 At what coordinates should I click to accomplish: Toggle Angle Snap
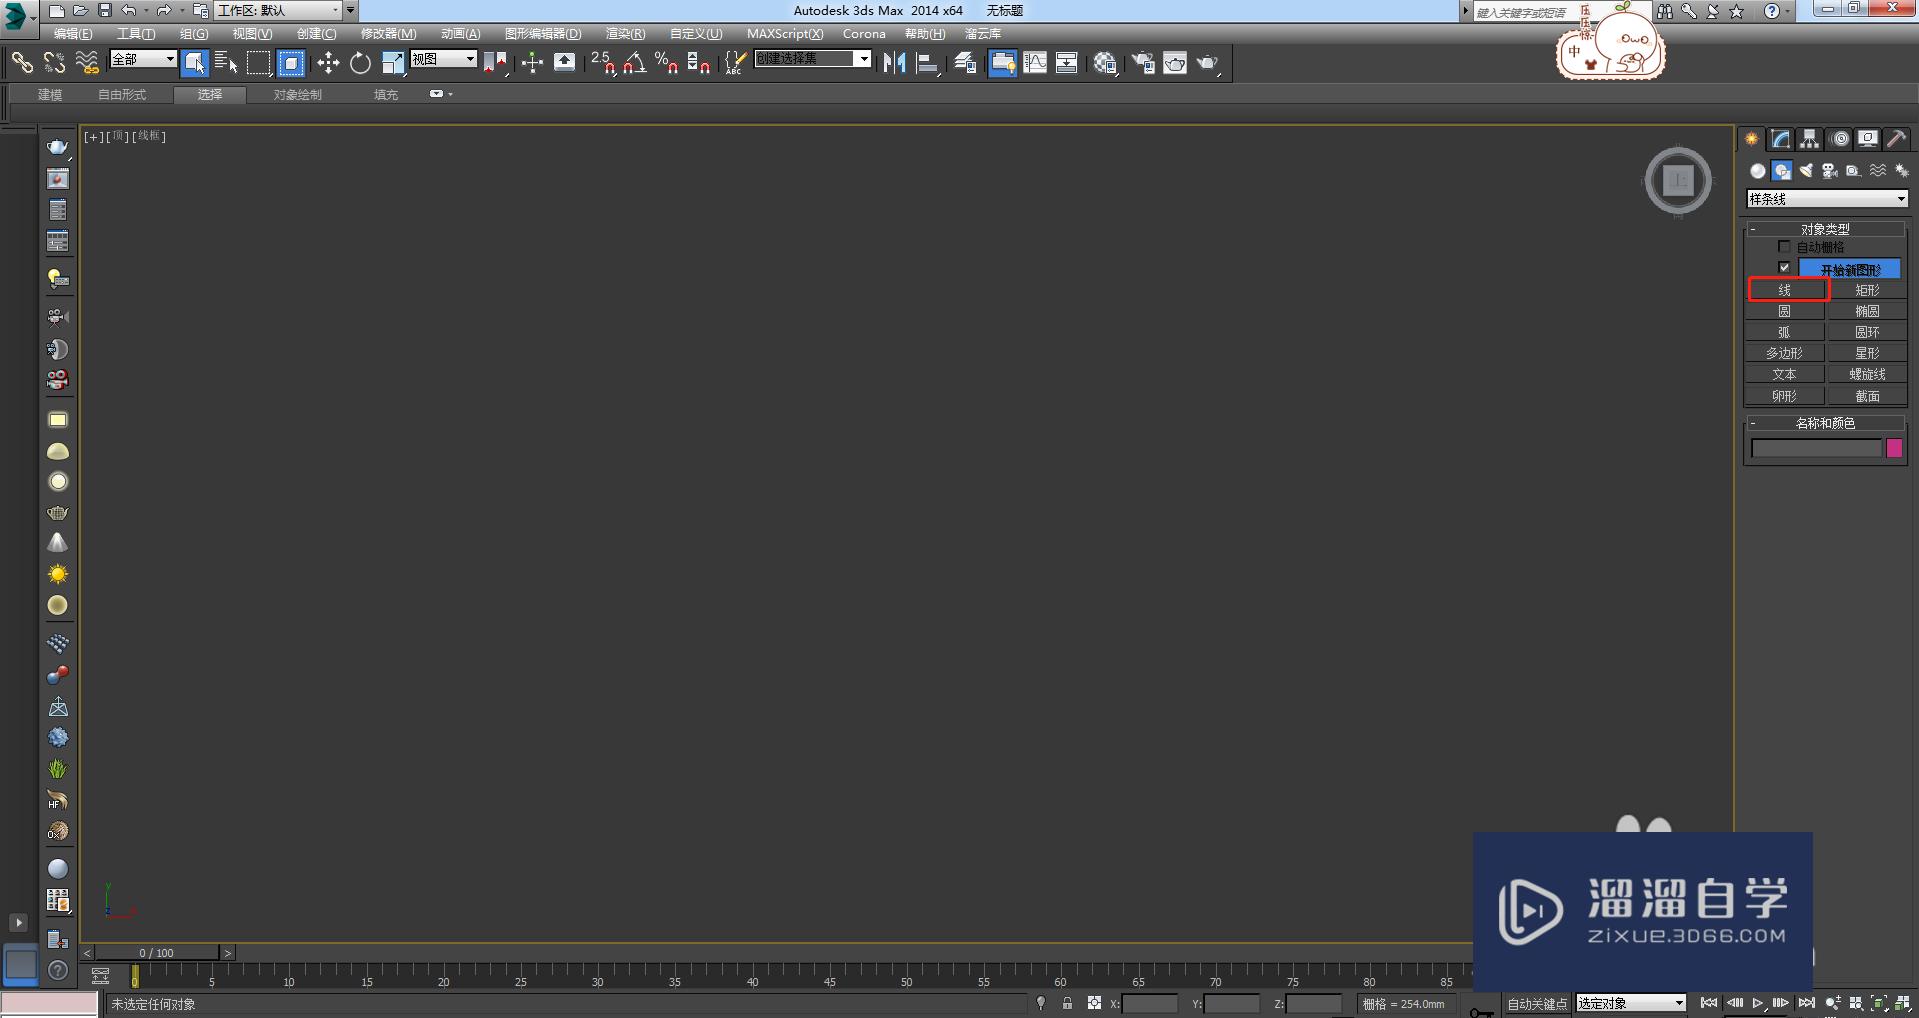tap(635, 63)
